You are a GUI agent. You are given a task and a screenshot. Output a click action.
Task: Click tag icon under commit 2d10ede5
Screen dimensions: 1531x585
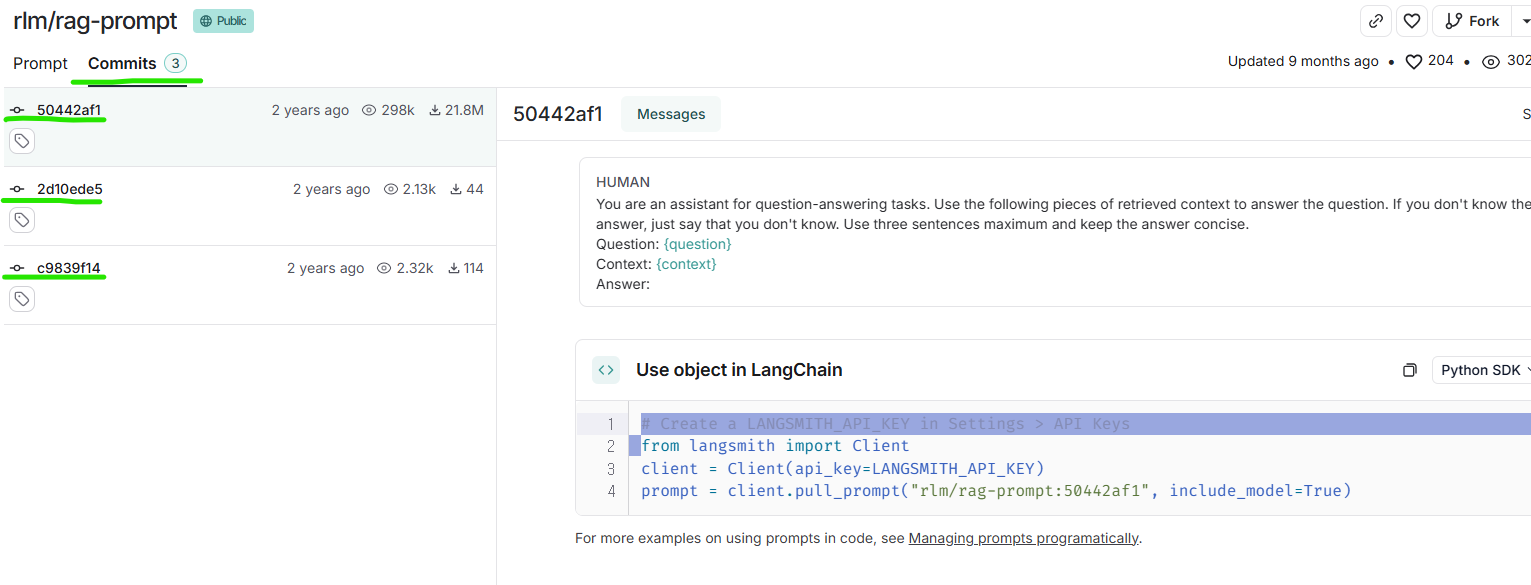click(x=22, y=220)
